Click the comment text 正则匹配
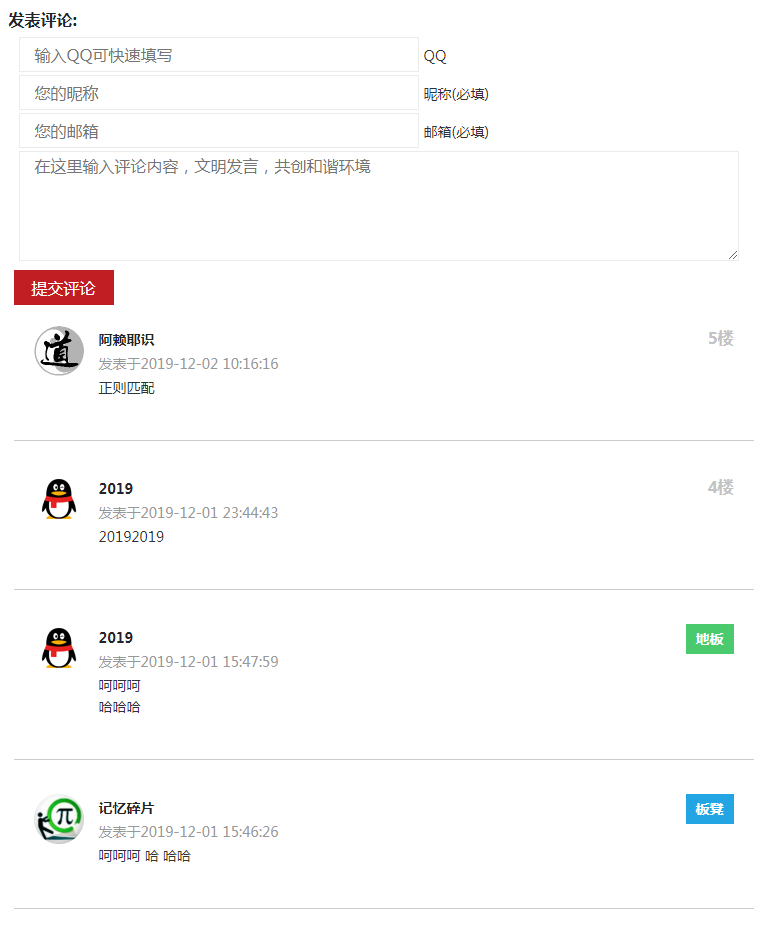 point(126,388)
